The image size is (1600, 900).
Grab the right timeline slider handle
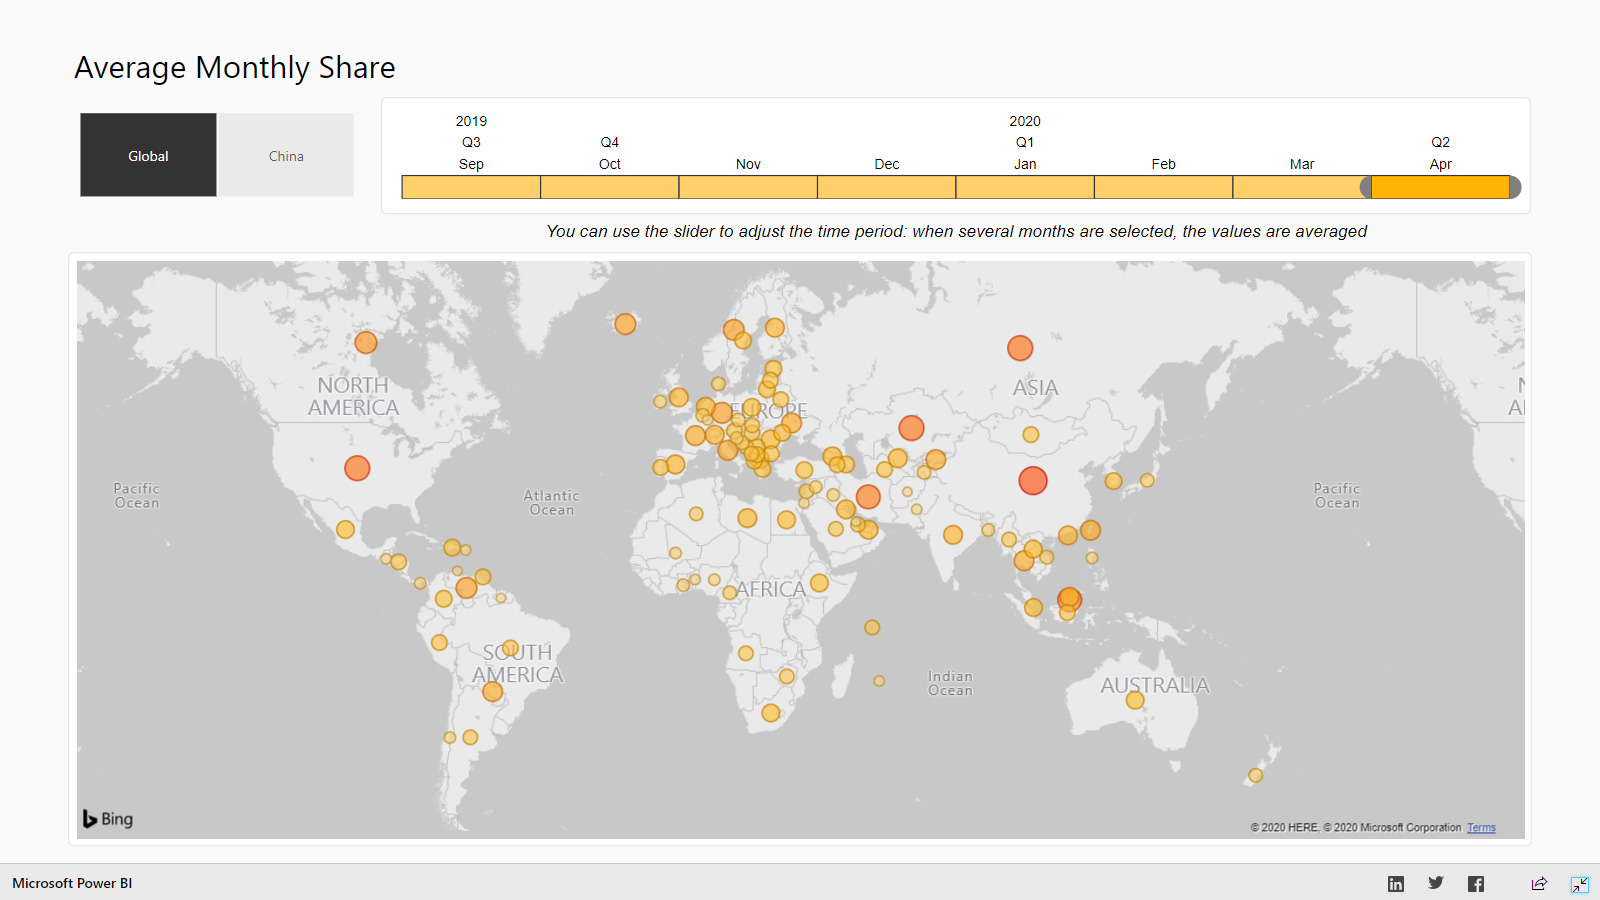[1515, 187]
